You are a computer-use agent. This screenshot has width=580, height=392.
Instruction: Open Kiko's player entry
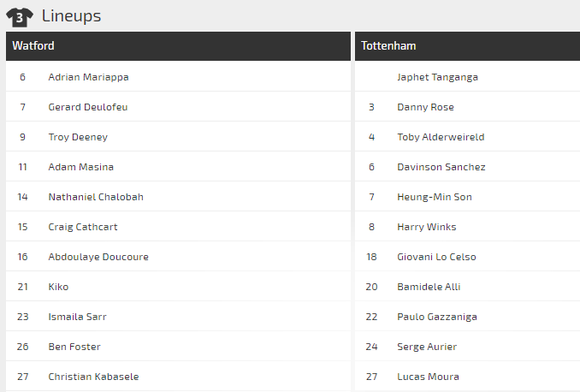tap(58, 287)
